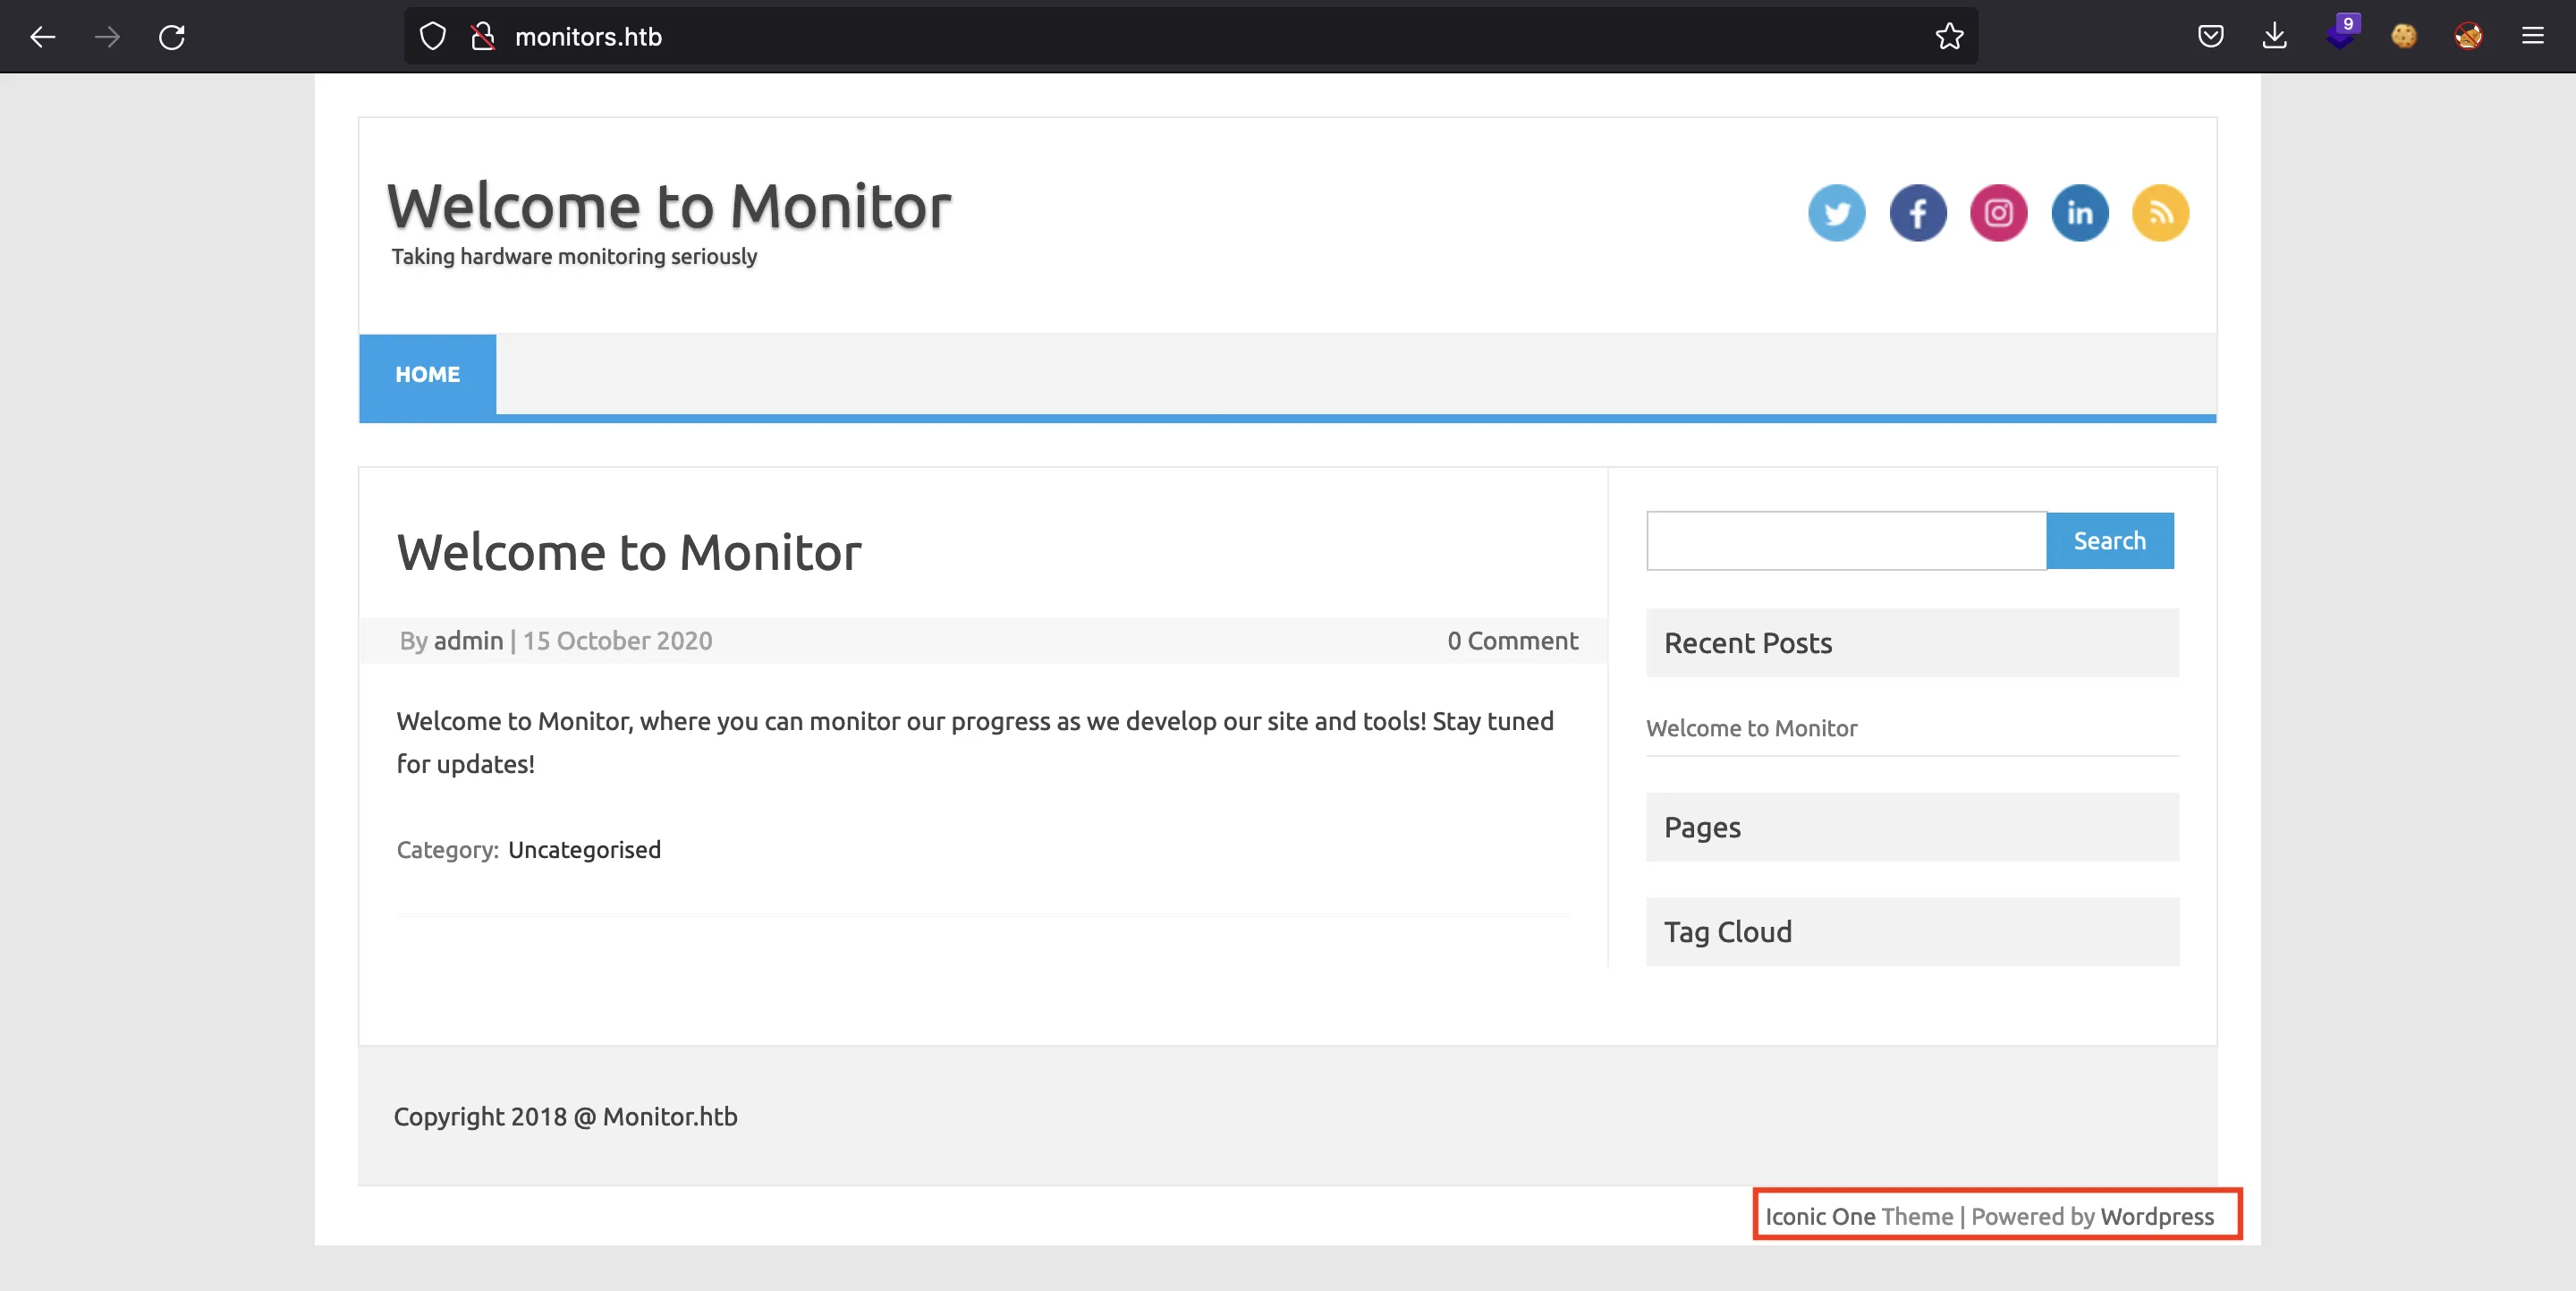This screenshot has width=2576, height=1291.
Task: Open the RSS feed icon
Action: coord(2160,213)
